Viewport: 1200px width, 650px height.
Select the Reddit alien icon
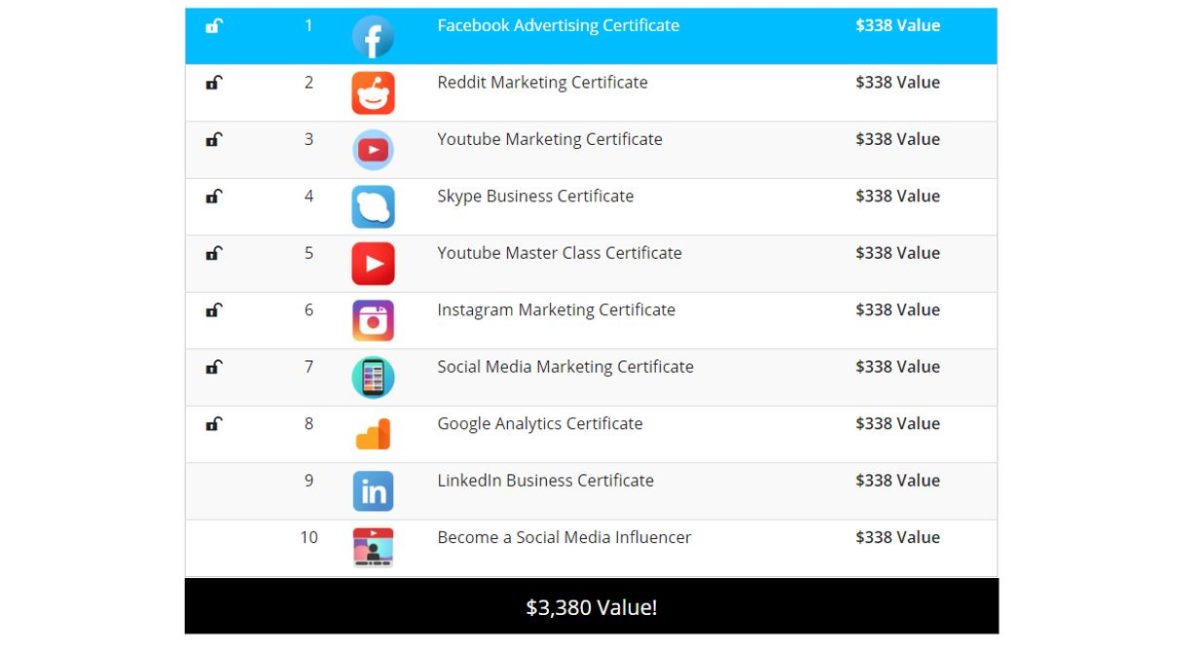[373, 92]
